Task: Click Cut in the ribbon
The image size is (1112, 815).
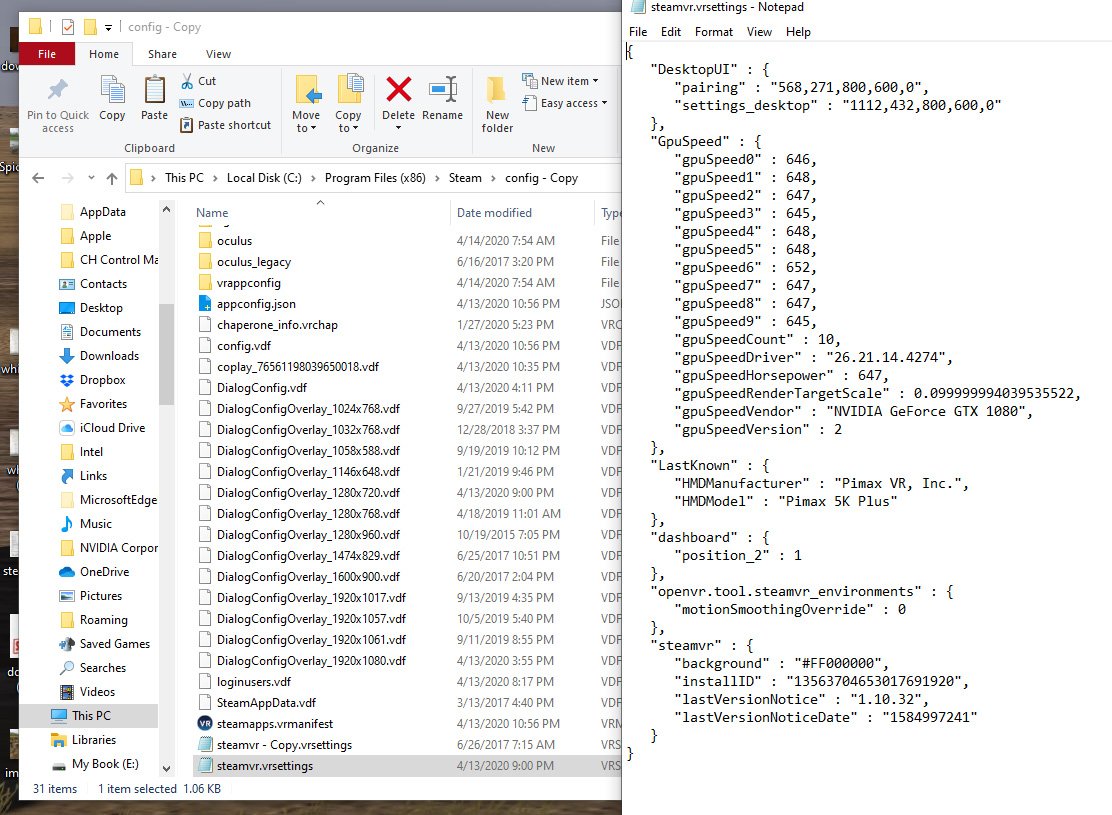Action: click(199, 81)
